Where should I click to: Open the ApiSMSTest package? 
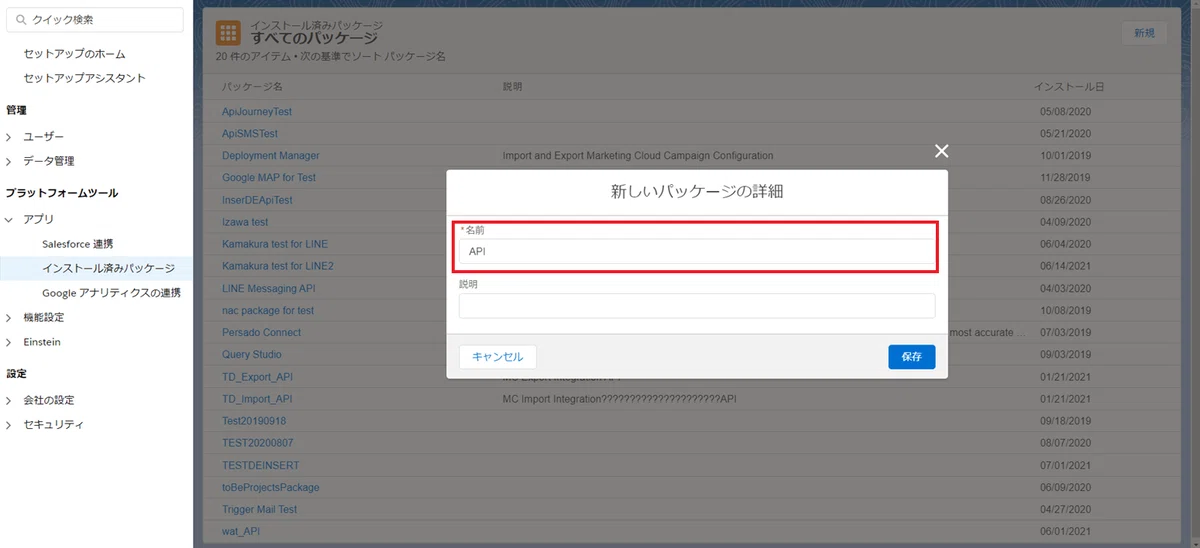[x=250, y=134]
